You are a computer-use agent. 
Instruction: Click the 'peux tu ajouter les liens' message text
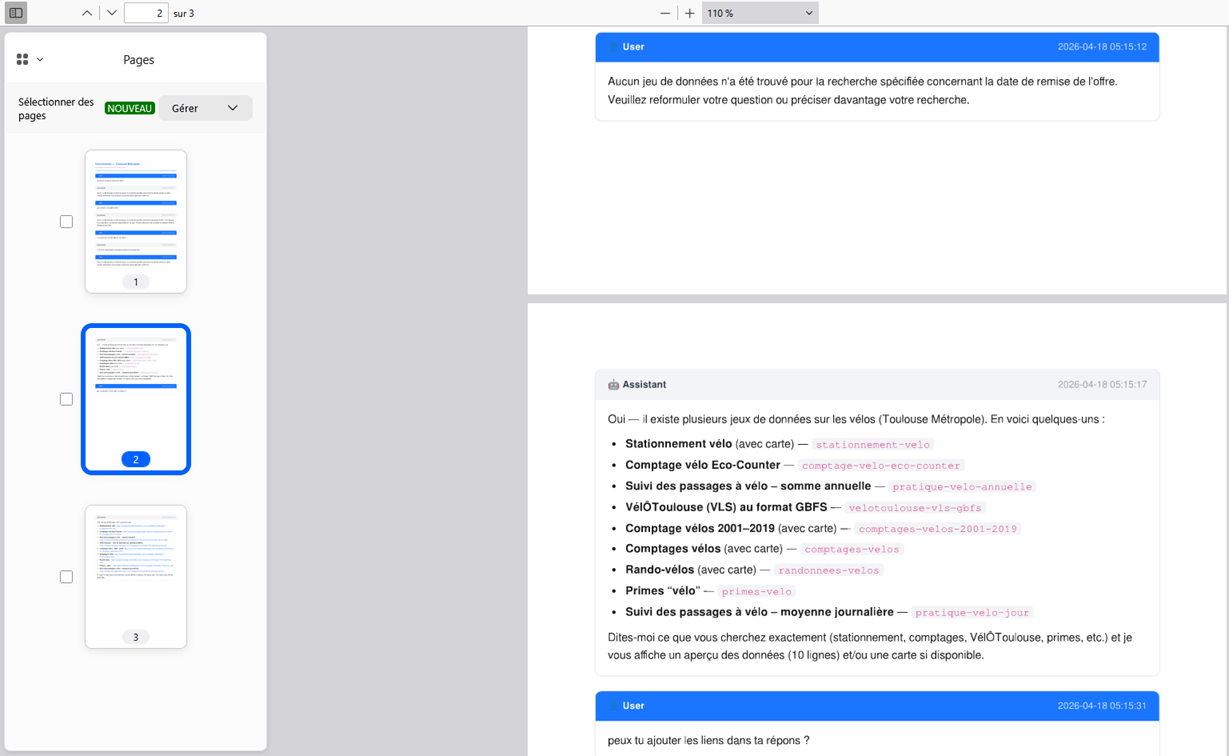coord(708,741)
